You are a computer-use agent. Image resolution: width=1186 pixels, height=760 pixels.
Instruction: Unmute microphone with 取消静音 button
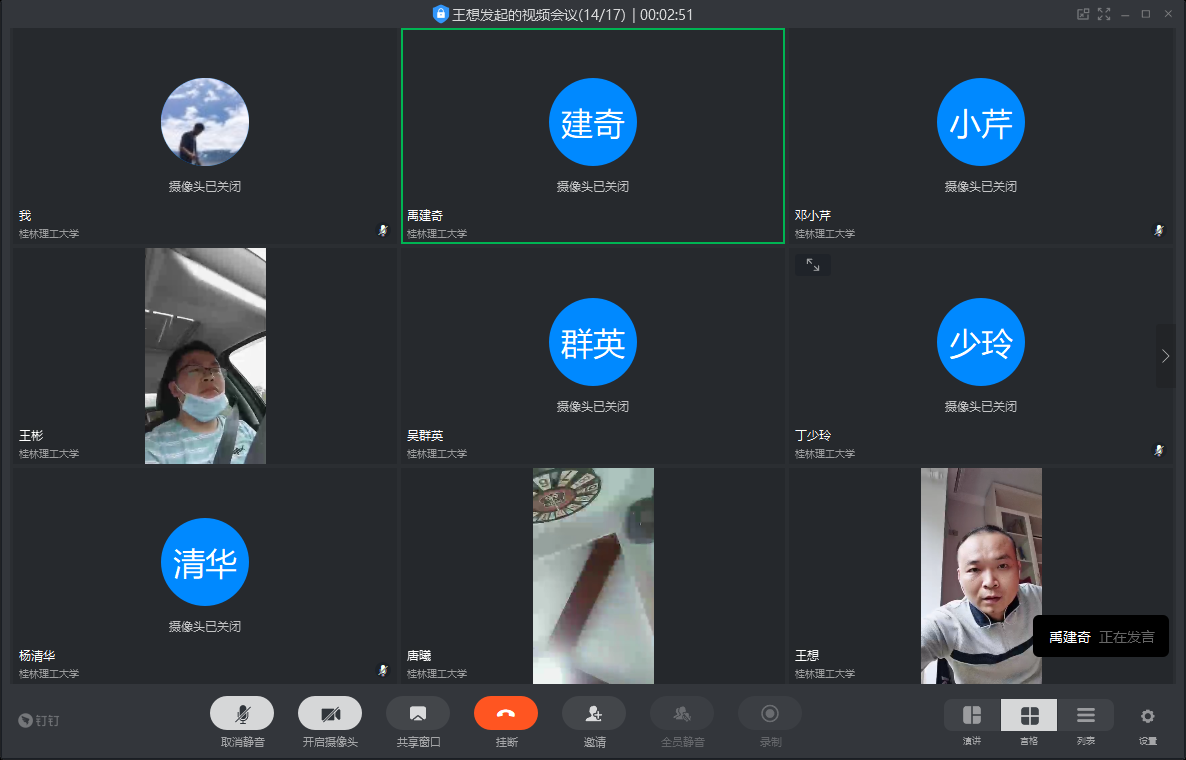point(241,713)
